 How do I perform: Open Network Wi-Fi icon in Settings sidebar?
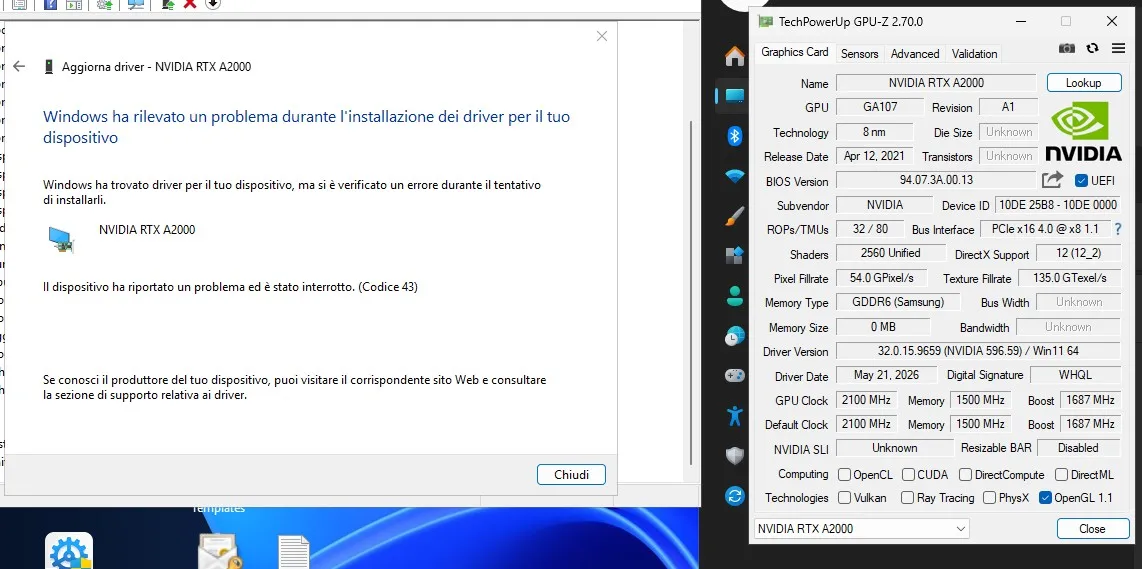pyautogui.click(x=734, y=176)
